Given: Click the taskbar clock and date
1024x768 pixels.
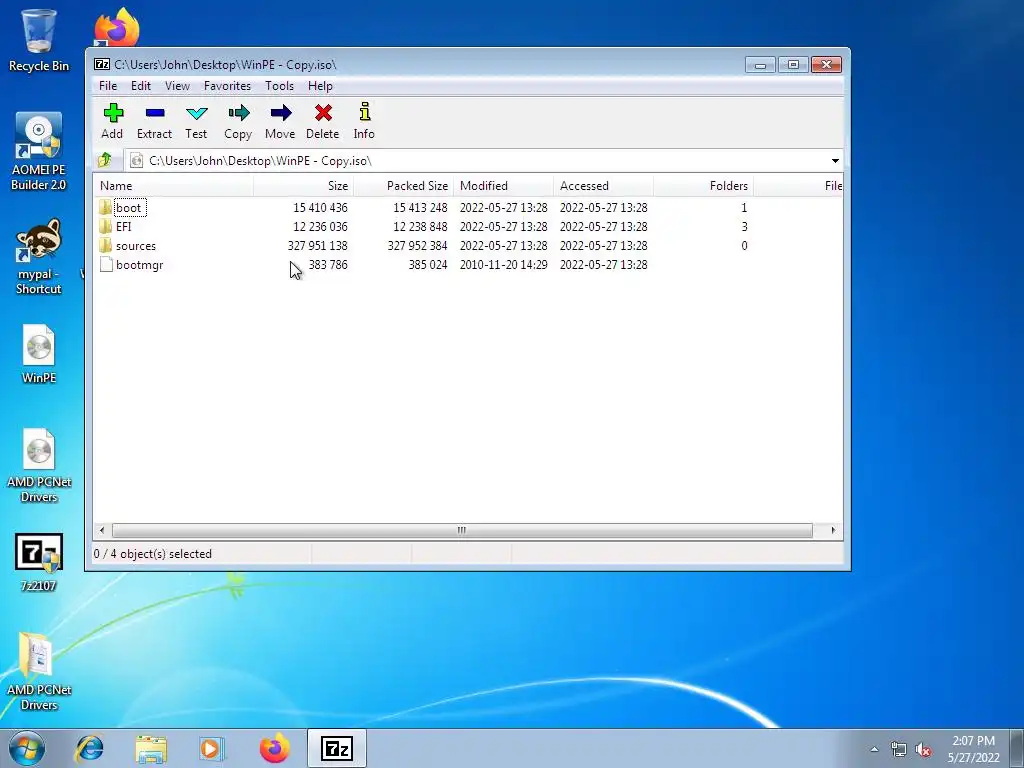Looking at the screenshot, I should click(x=973, y=749).
